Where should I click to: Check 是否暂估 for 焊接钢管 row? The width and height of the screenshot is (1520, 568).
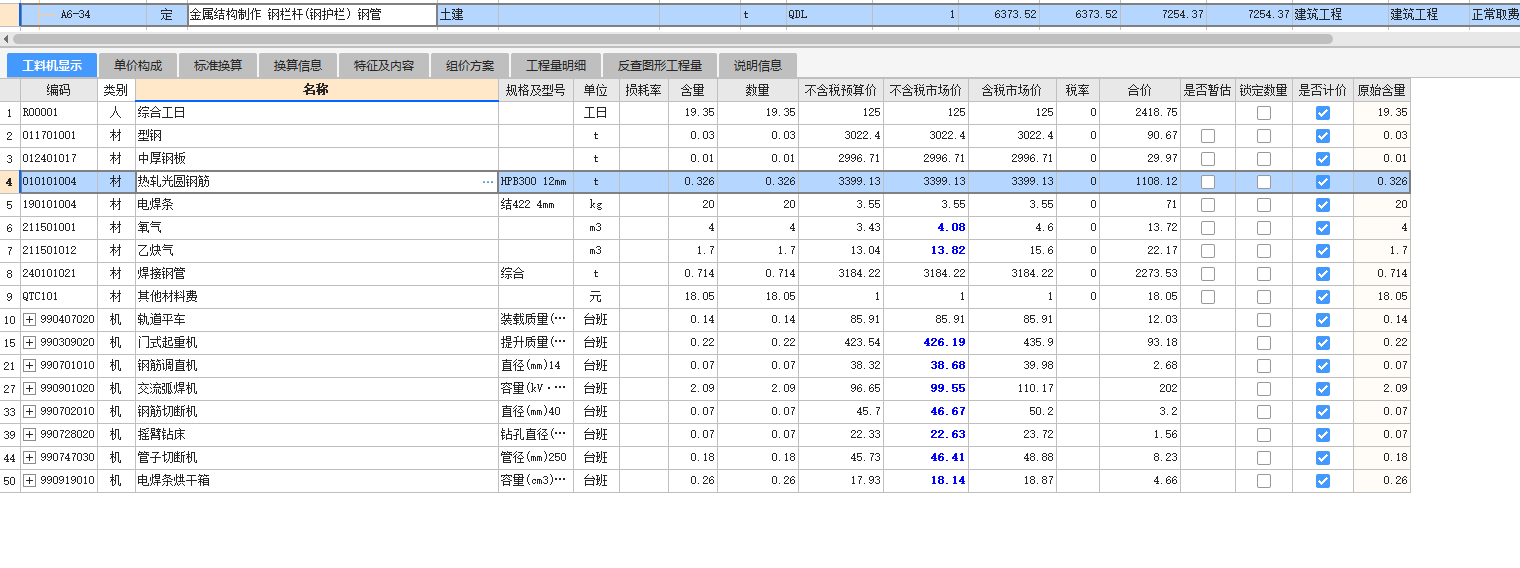point(1208,274)
